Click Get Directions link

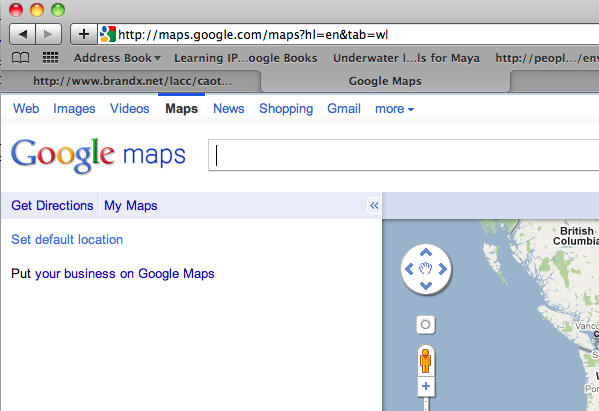click(x=52, y=206)
